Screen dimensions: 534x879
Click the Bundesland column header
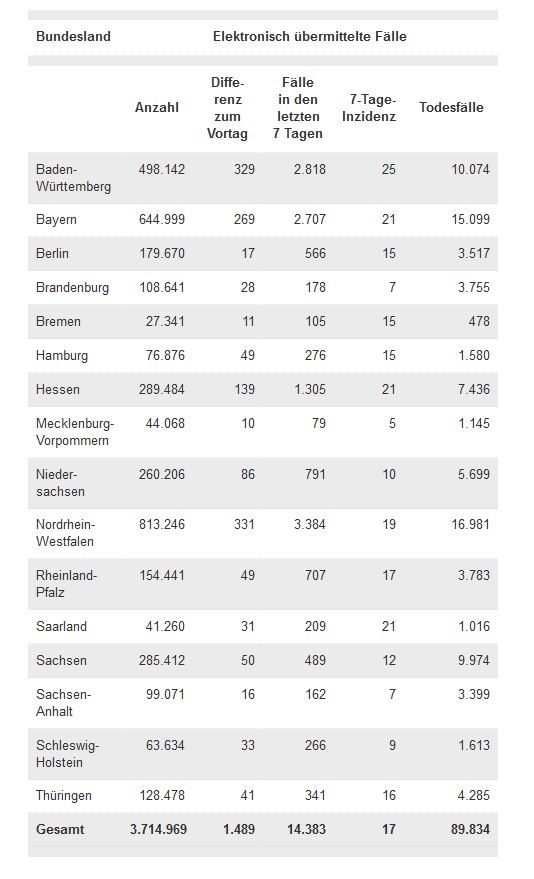(73, 36)
